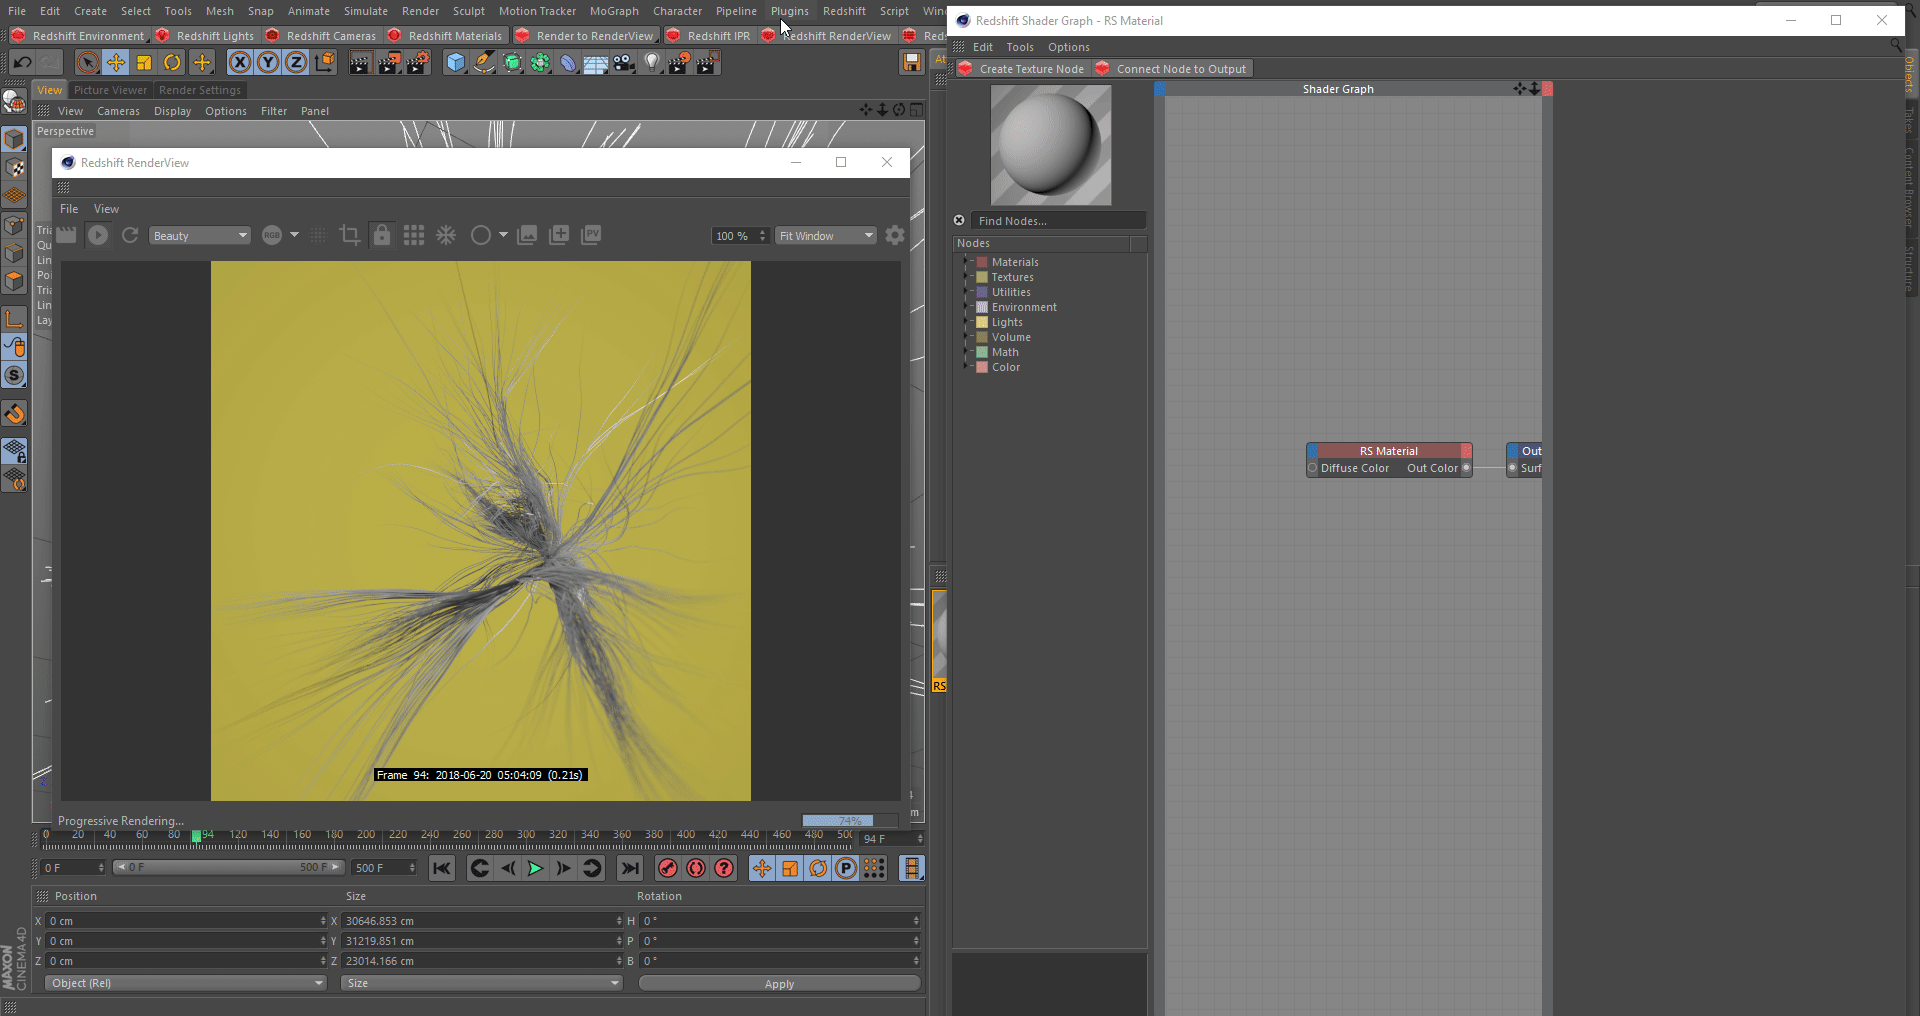1920x1016 pixels.
Task: Toggle Parameter keyframe recording P button
Action: coord(846,868)
